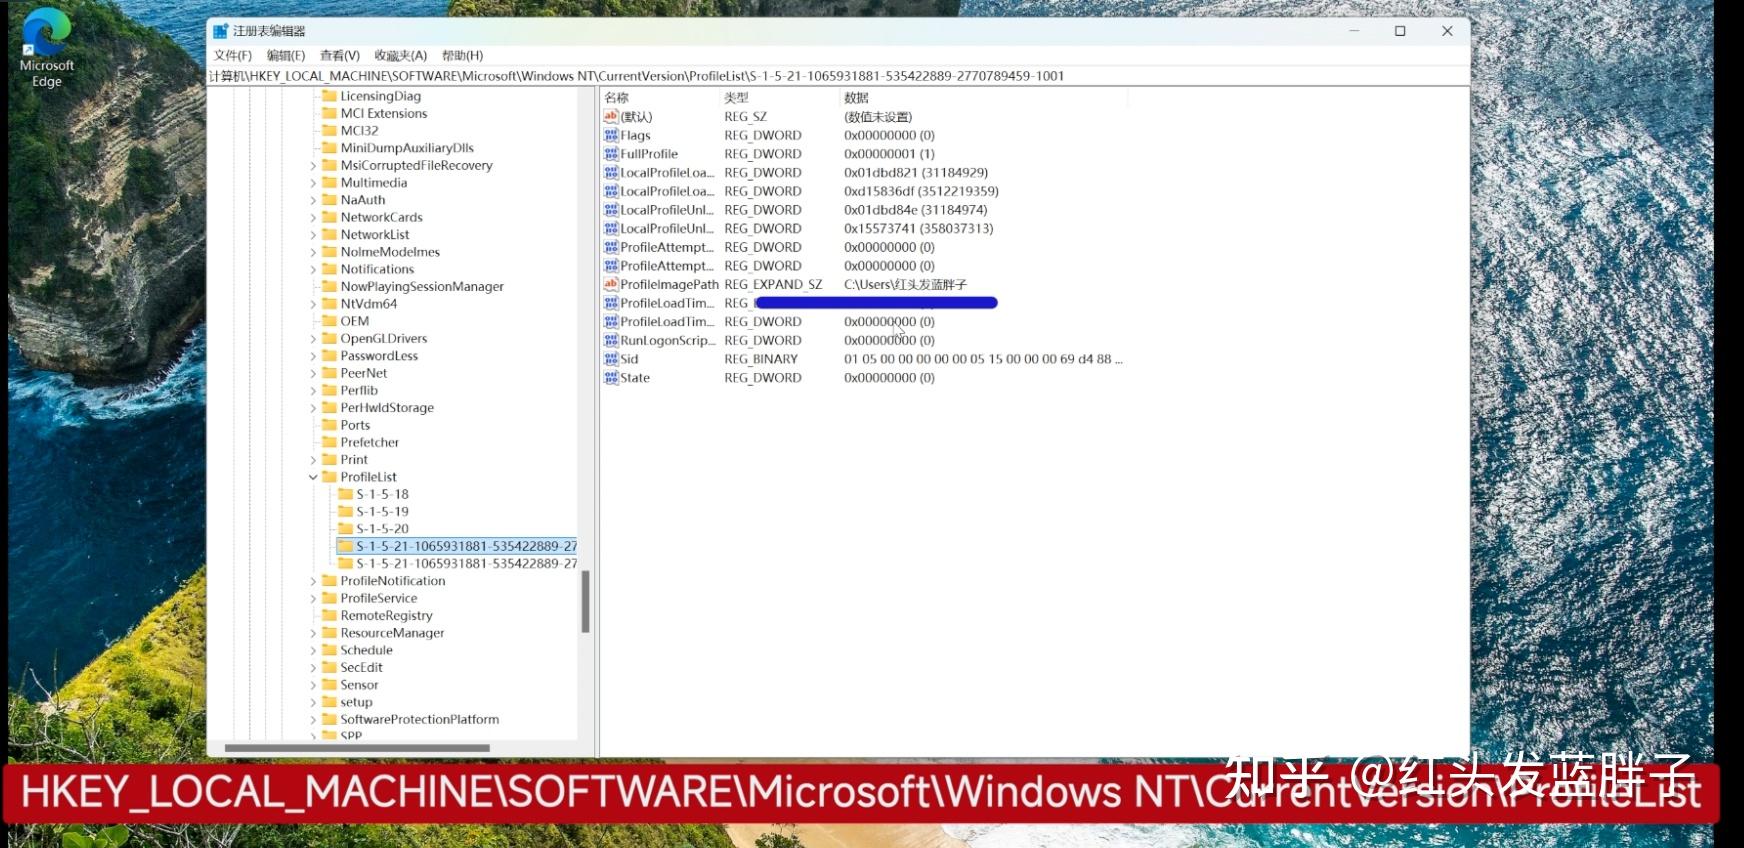Click the MCI Extensions folder icon
The width and height of the screenshot is (1744, 848).
[x=329, y=113]
